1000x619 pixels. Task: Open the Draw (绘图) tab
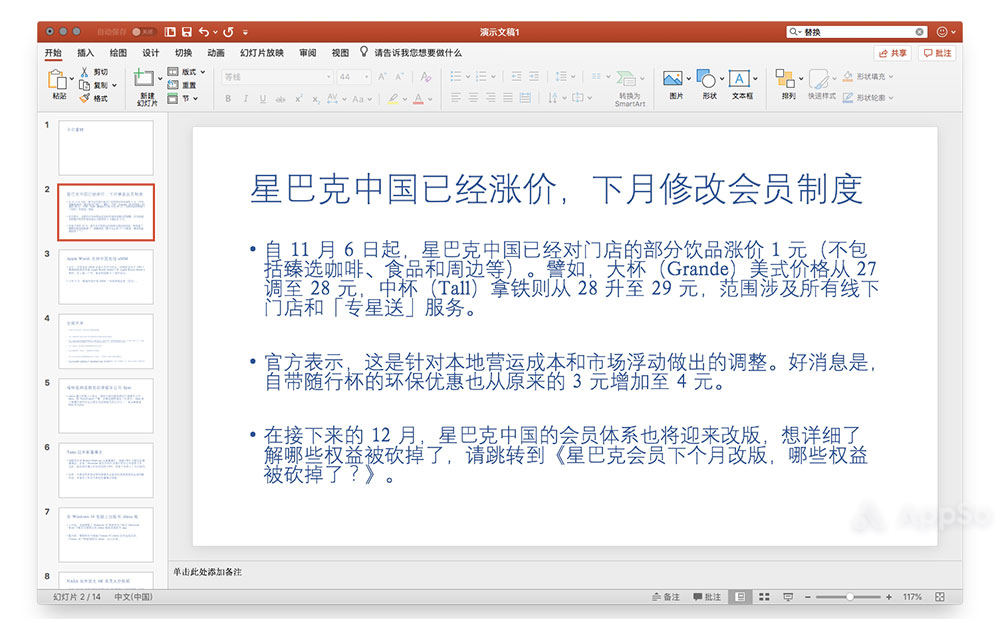(118, 53)
